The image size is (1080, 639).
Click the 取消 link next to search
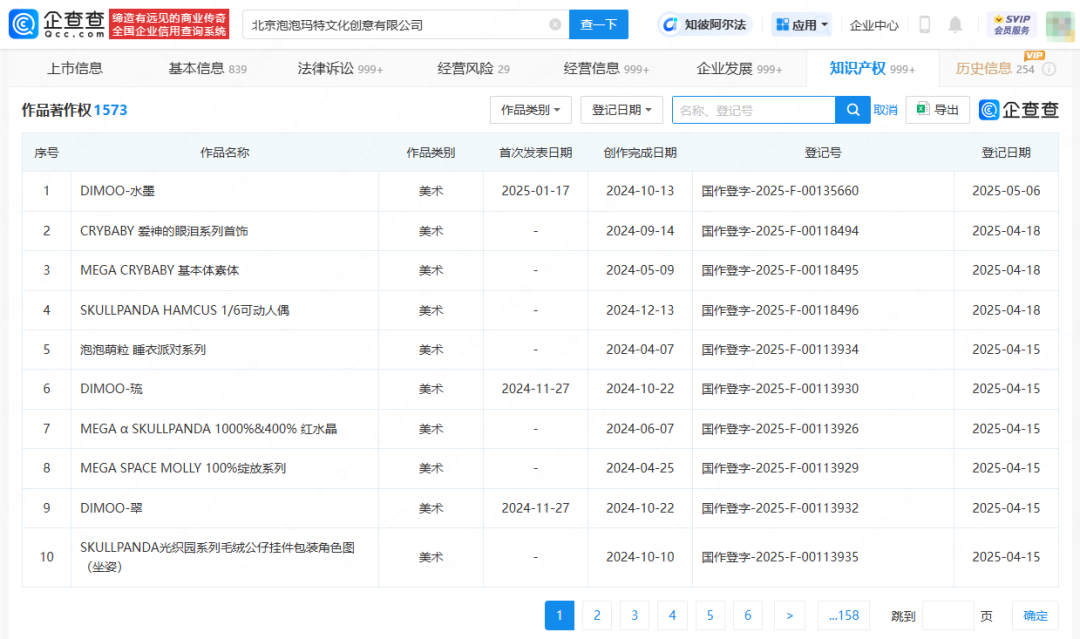[885, 110]
